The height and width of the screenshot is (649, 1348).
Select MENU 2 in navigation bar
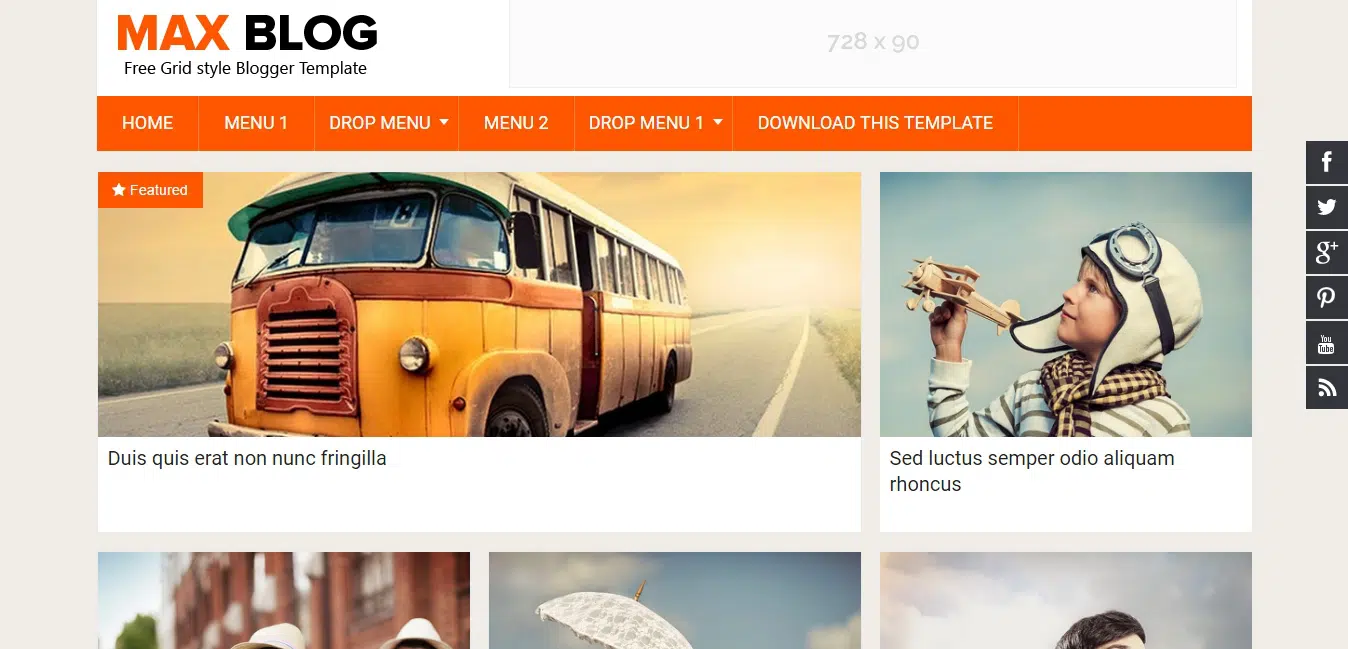[516, 123]
